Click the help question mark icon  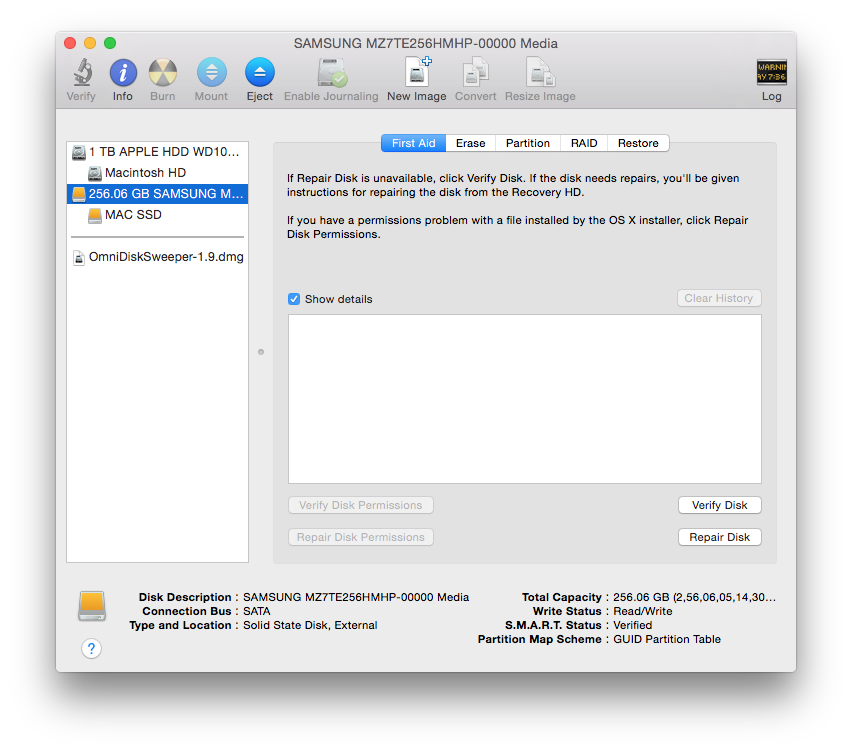click(91, 648)
